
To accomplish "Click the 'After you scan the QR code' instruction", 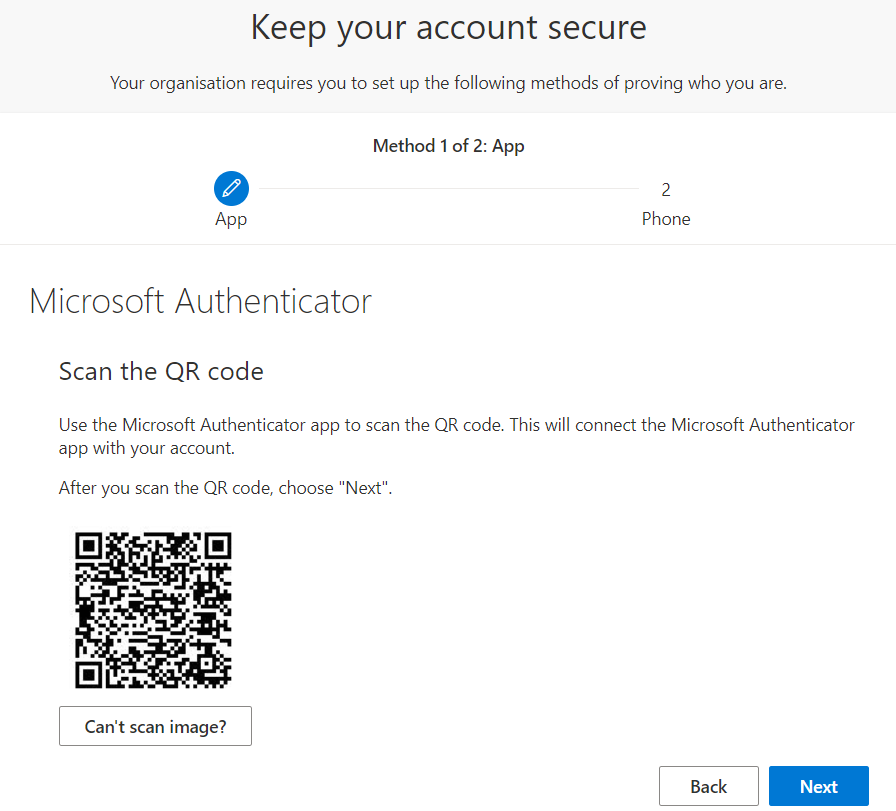I will point(225,488).
